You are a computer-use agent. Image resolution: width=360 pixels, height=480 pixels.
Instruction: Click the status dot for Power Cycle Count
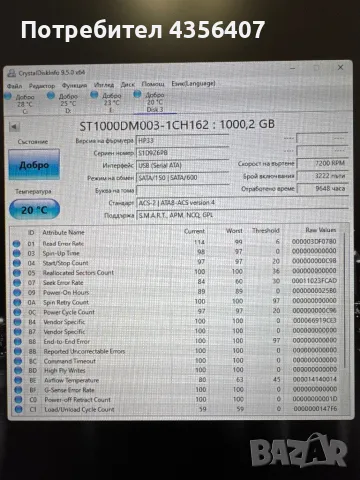coord(17,312)
